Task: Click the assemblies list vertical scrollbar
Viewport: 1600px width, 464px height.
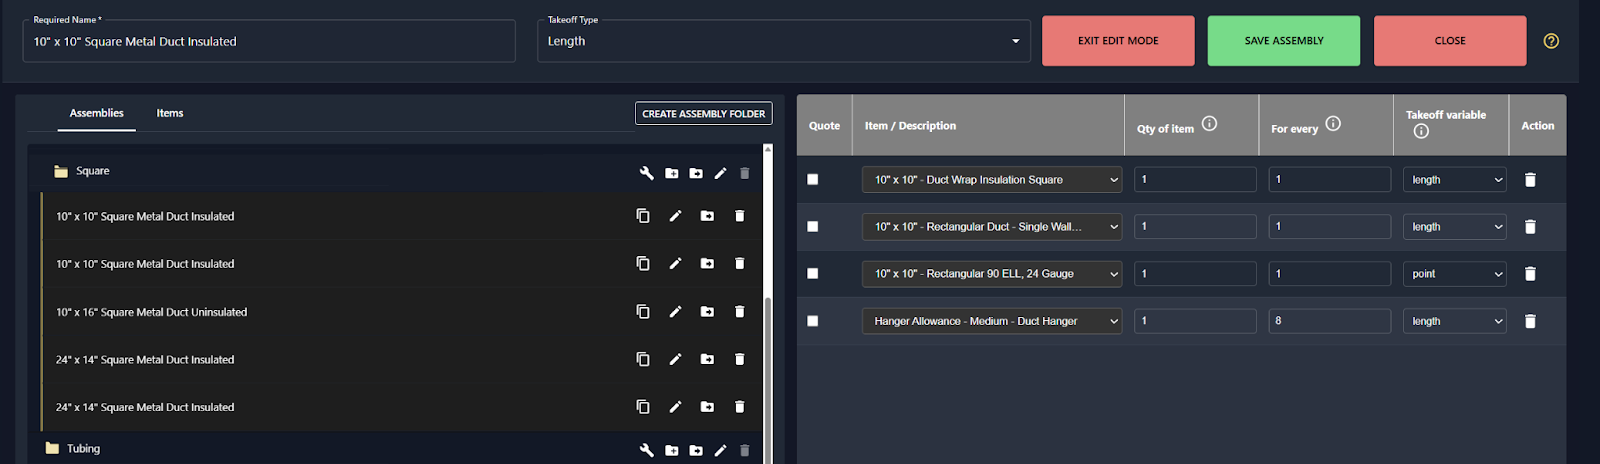Action: 768,379
